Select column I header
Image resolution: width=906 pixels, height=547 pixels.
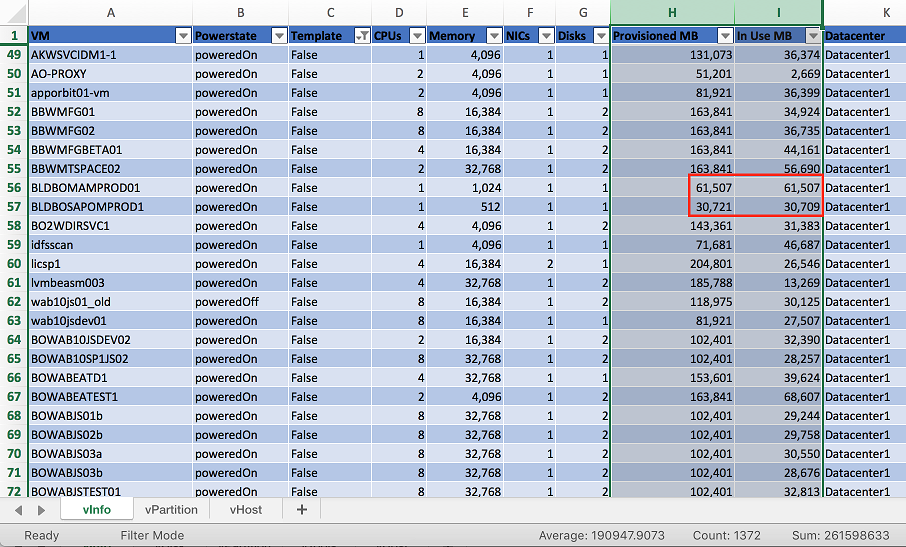(778, 13)
